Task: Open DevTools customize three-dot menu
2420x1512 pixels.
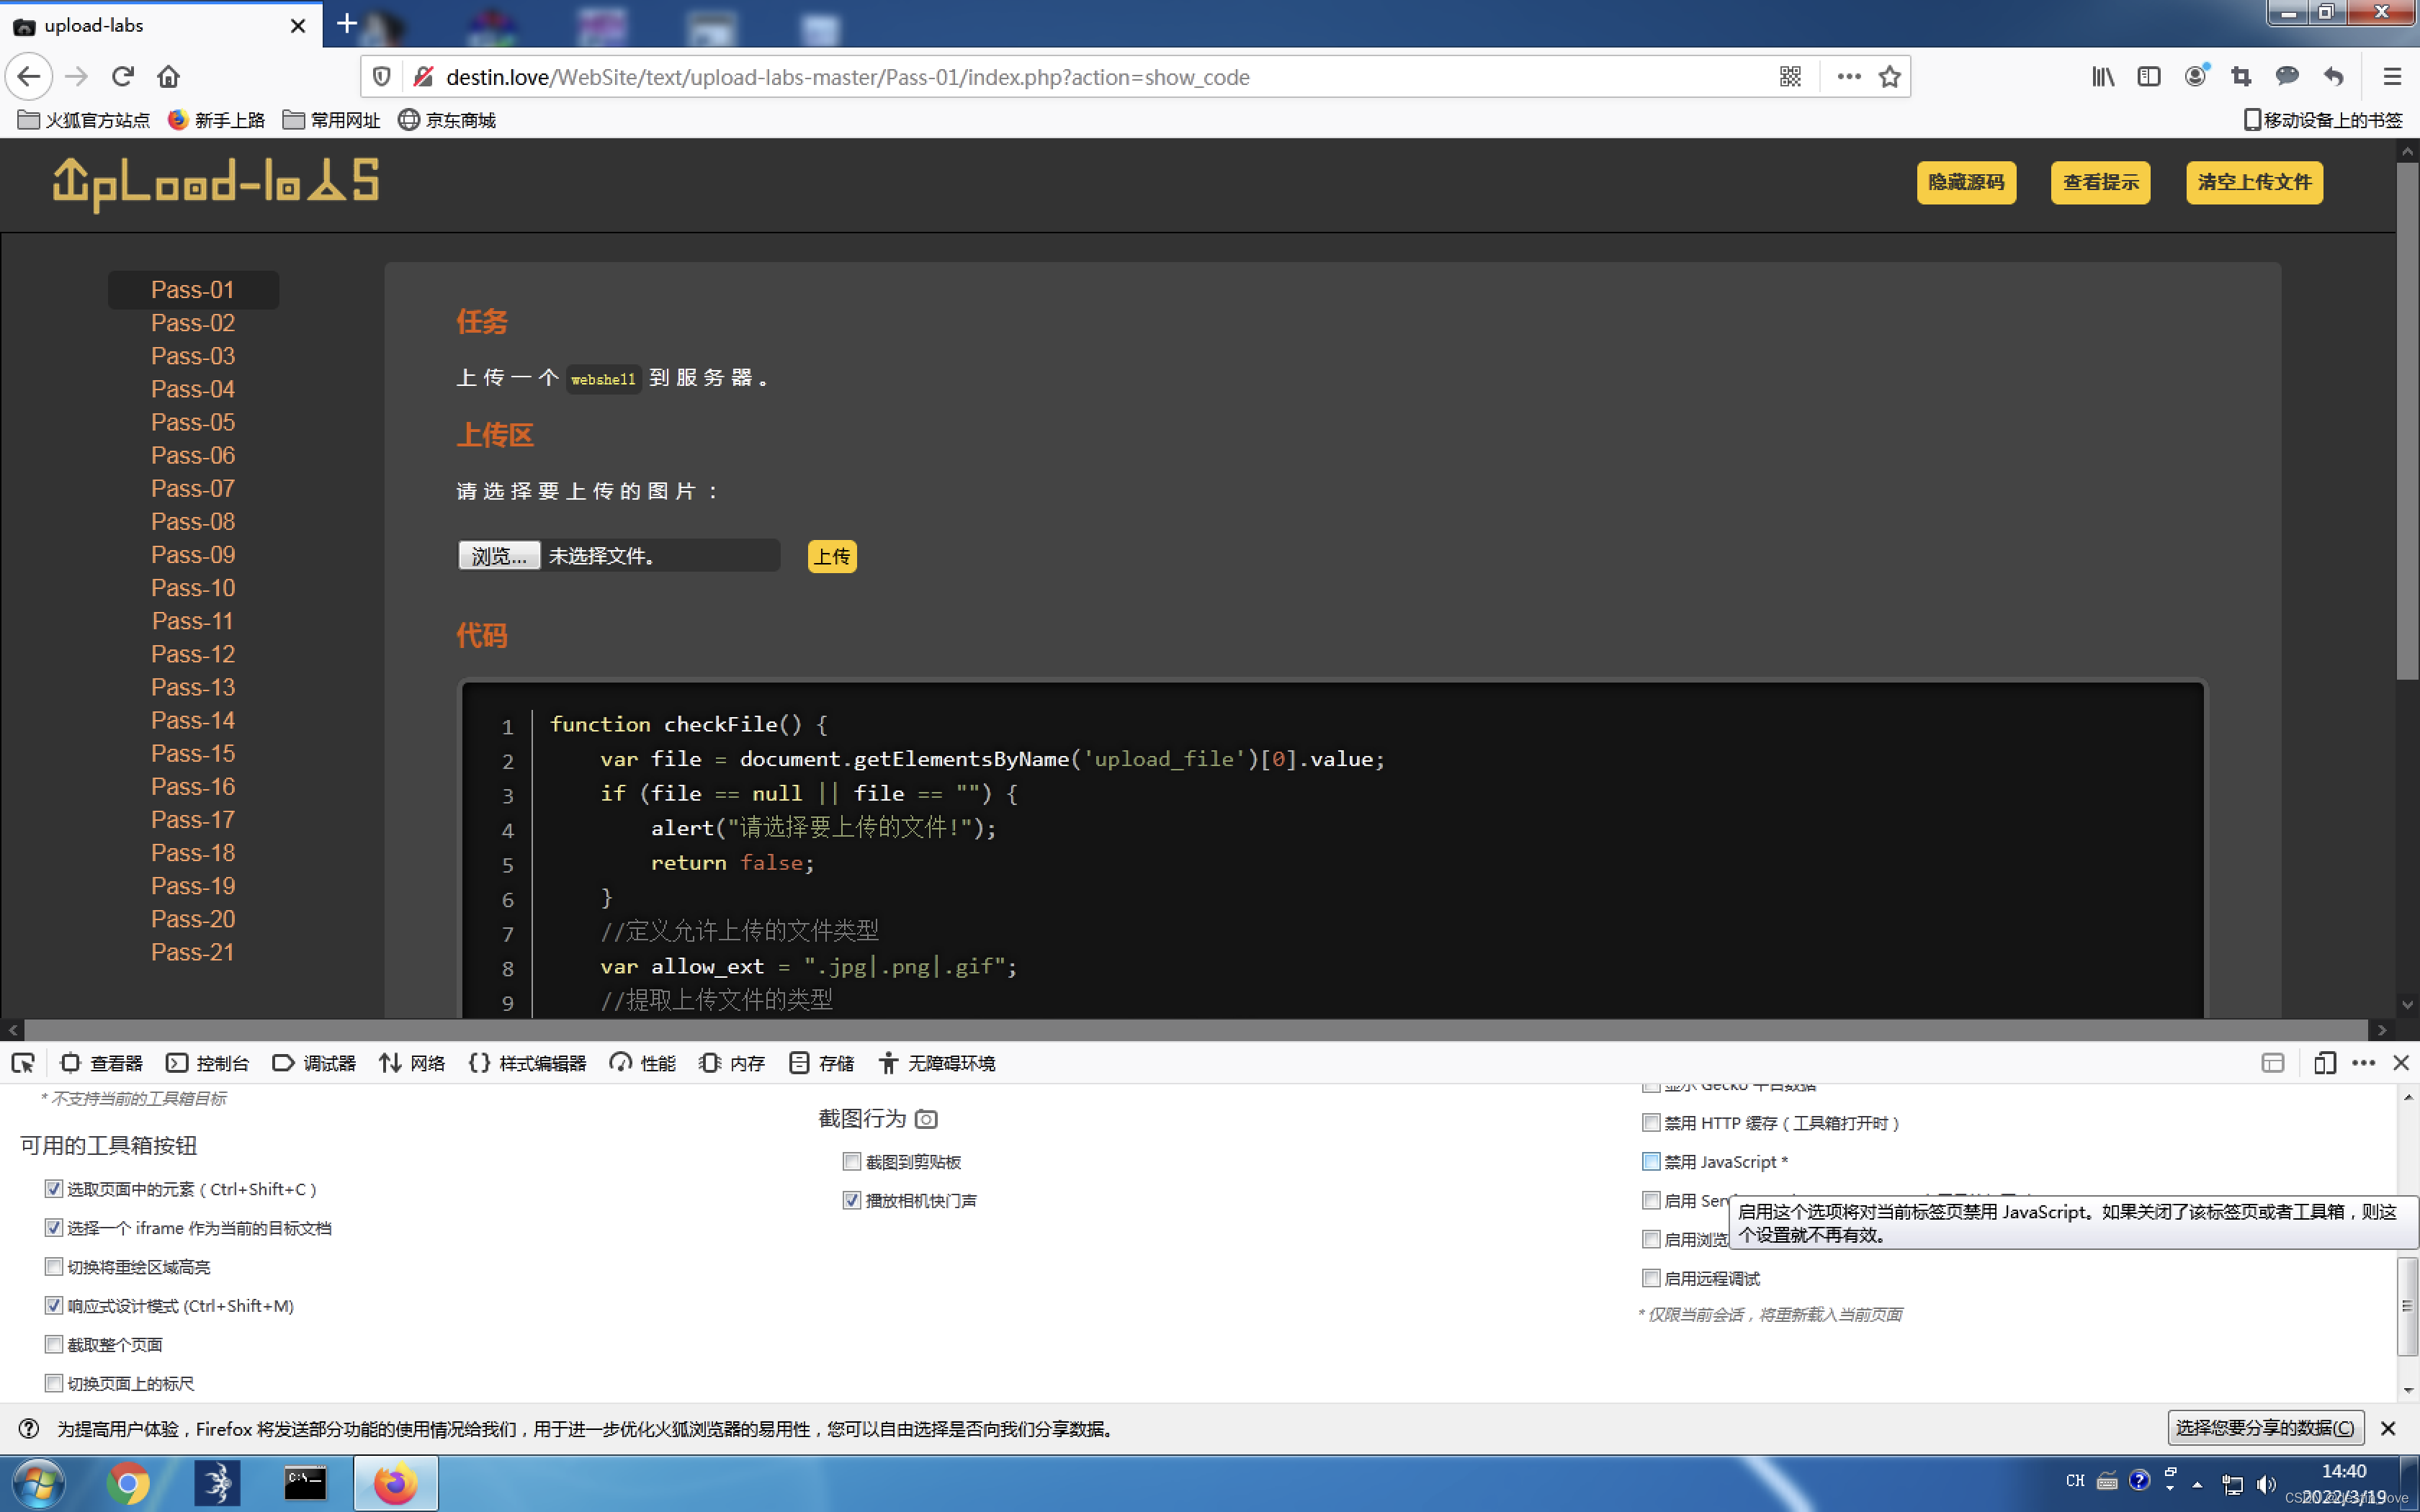Action: (x=2363, y=1063)
